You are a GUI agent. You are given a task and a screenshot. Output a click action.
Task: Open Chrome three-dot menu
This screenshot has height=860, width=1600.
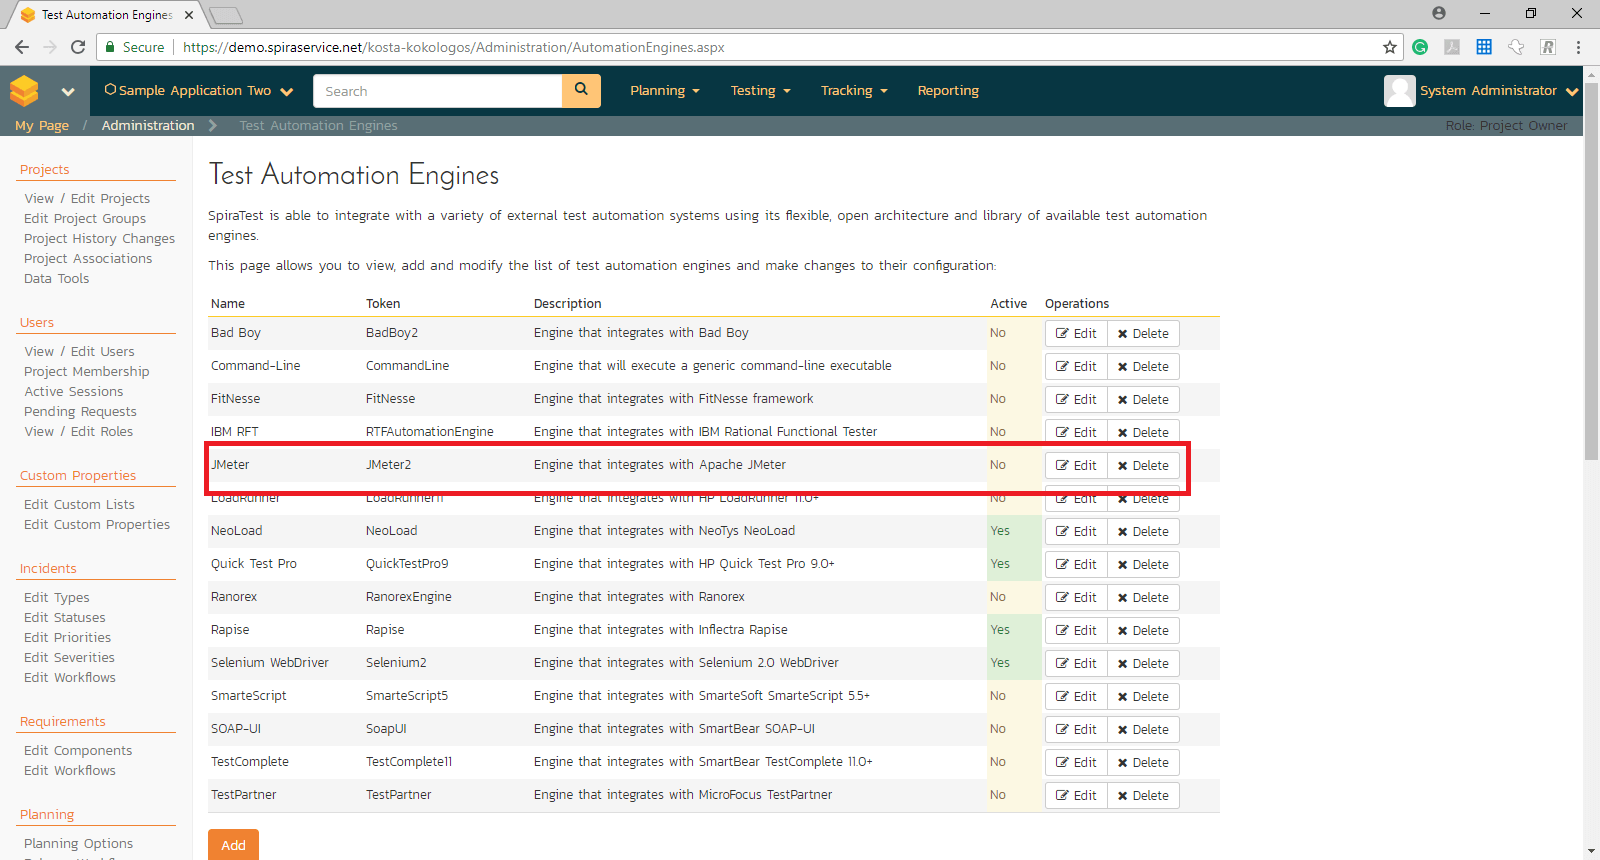(x=1578, y=47)
